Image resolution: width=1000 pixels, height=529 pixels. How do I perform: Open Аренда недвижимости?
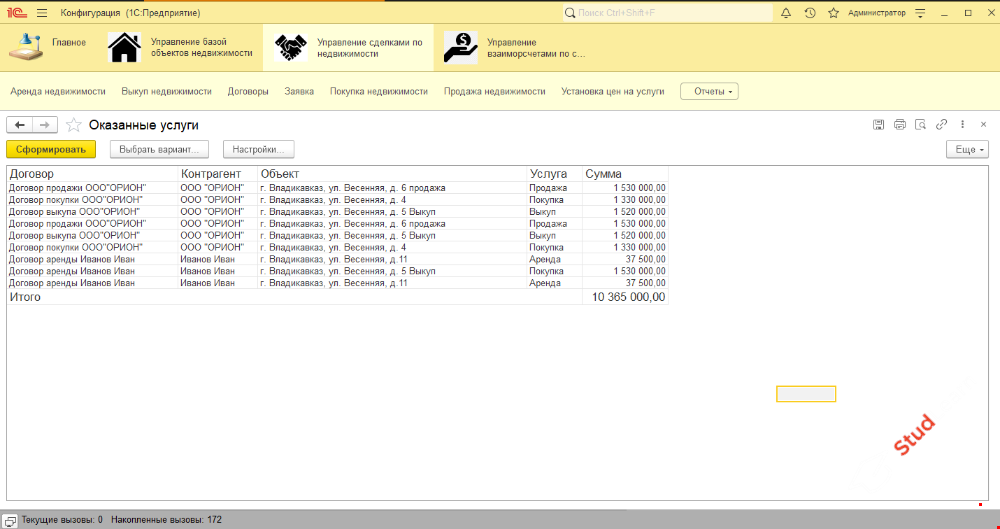[x=58, y=91]
